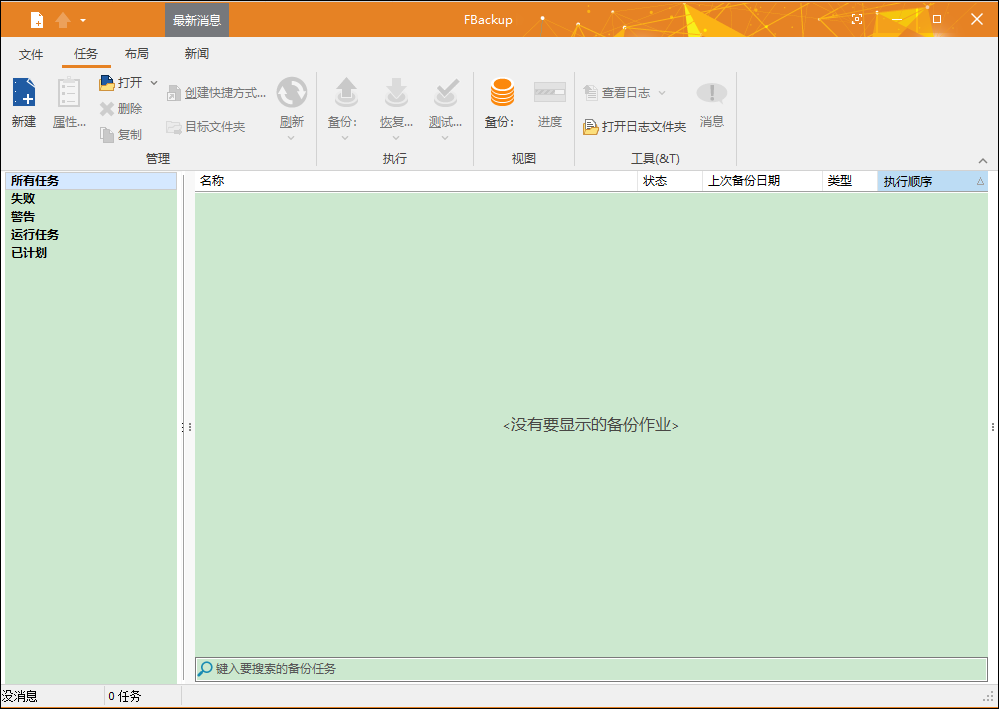Click the new job icon in title bar

point(37,20)
